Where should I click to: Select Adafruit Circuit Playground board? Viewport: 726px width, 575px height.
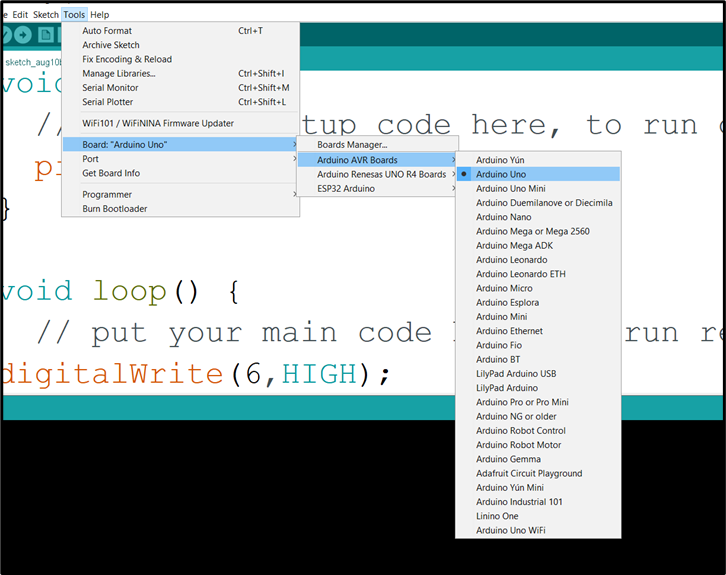pos(538,474)
